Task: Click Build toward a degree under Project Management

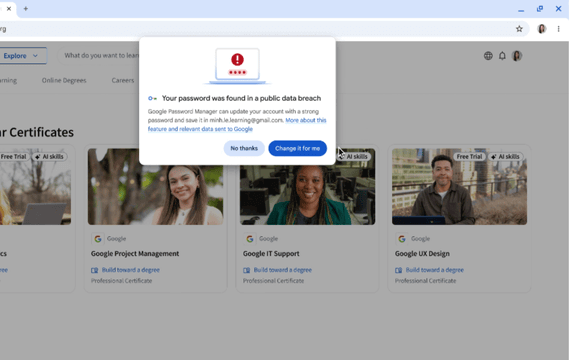Action: click(x=131, y=270)
